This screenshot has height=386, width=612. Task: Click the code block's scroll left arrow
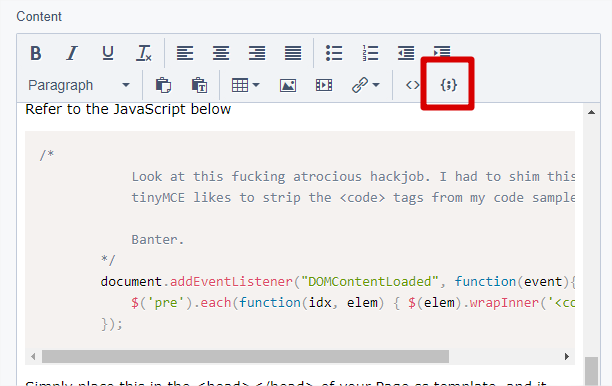33,356
